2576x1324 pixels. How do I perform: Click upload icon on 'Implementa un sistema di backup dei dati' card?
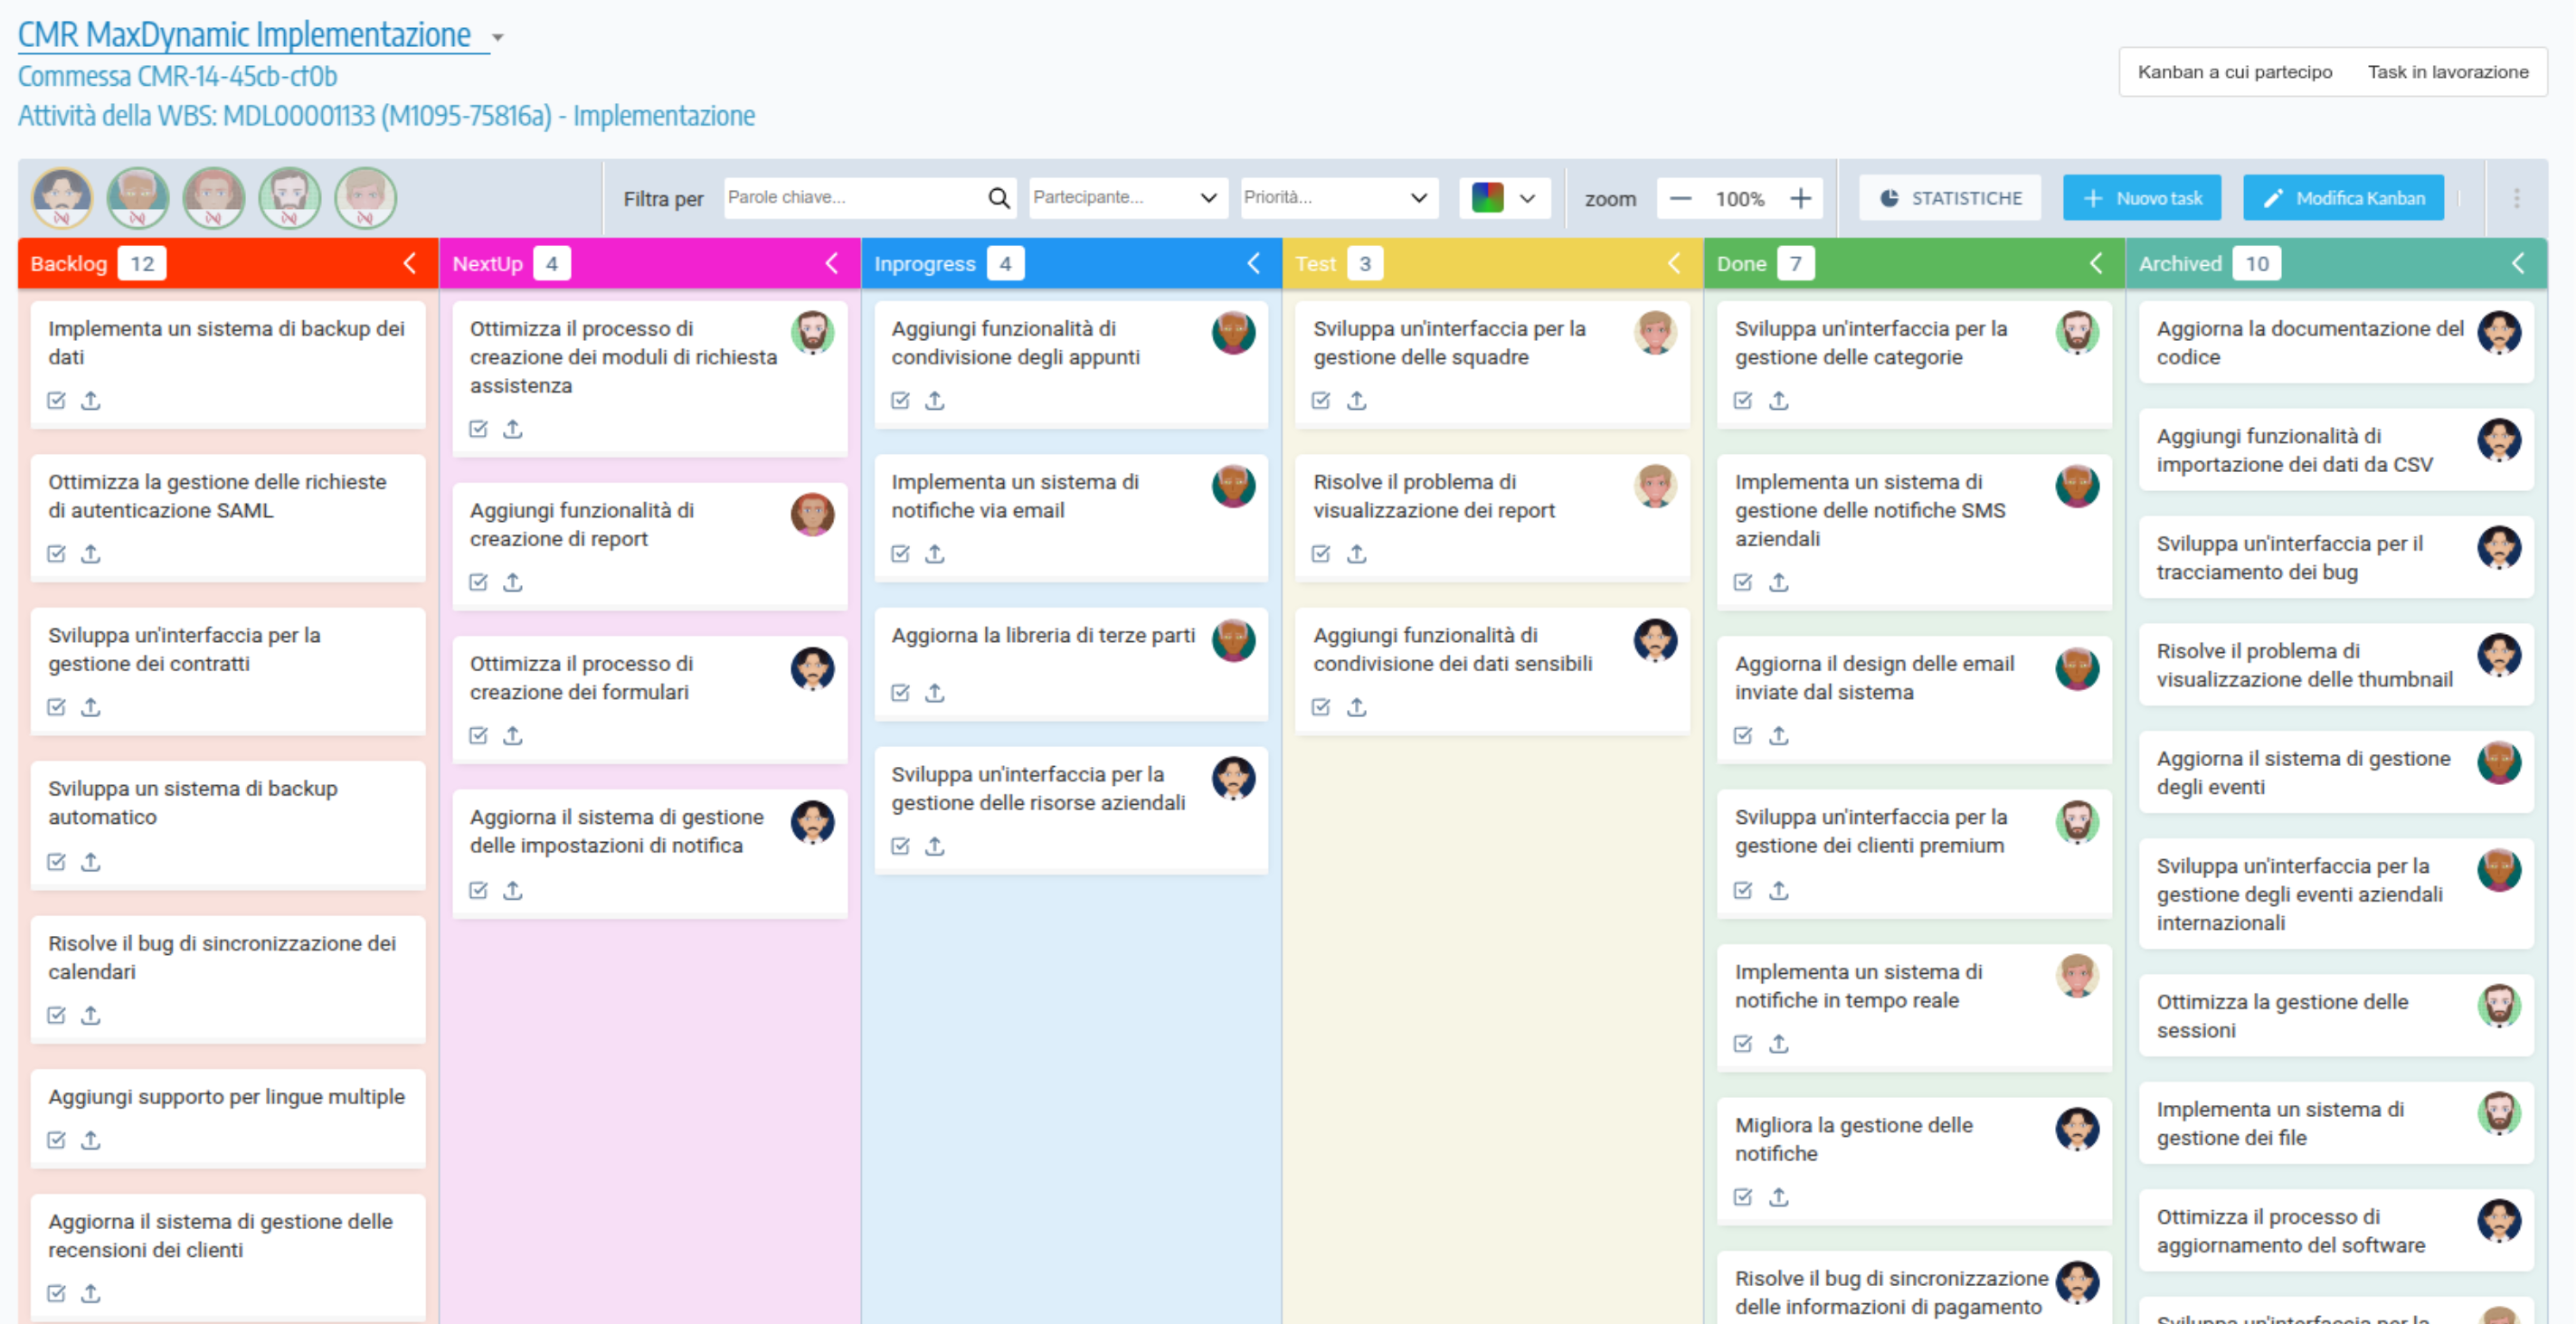[91, 400]
